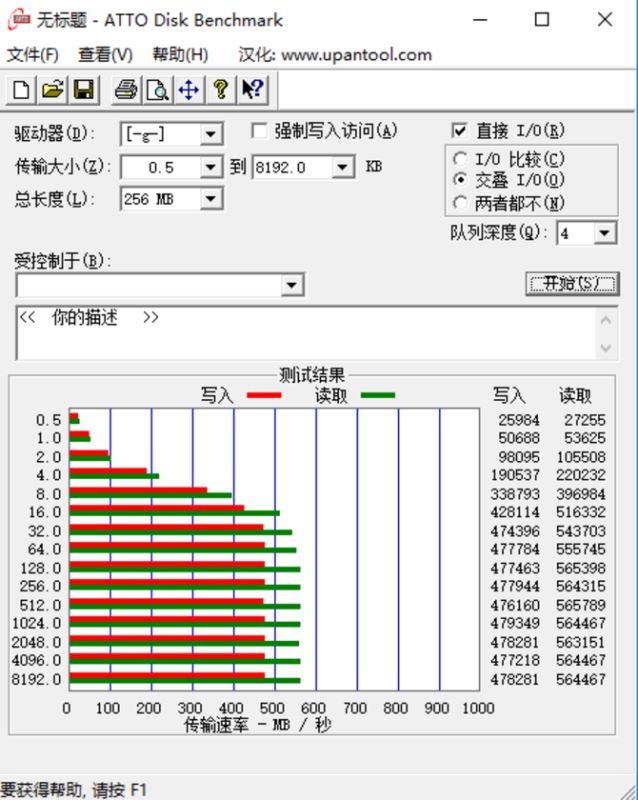Viewport: 638px width, 800px height.
Task: Click the write value 479349
Action: pos(516,623)
